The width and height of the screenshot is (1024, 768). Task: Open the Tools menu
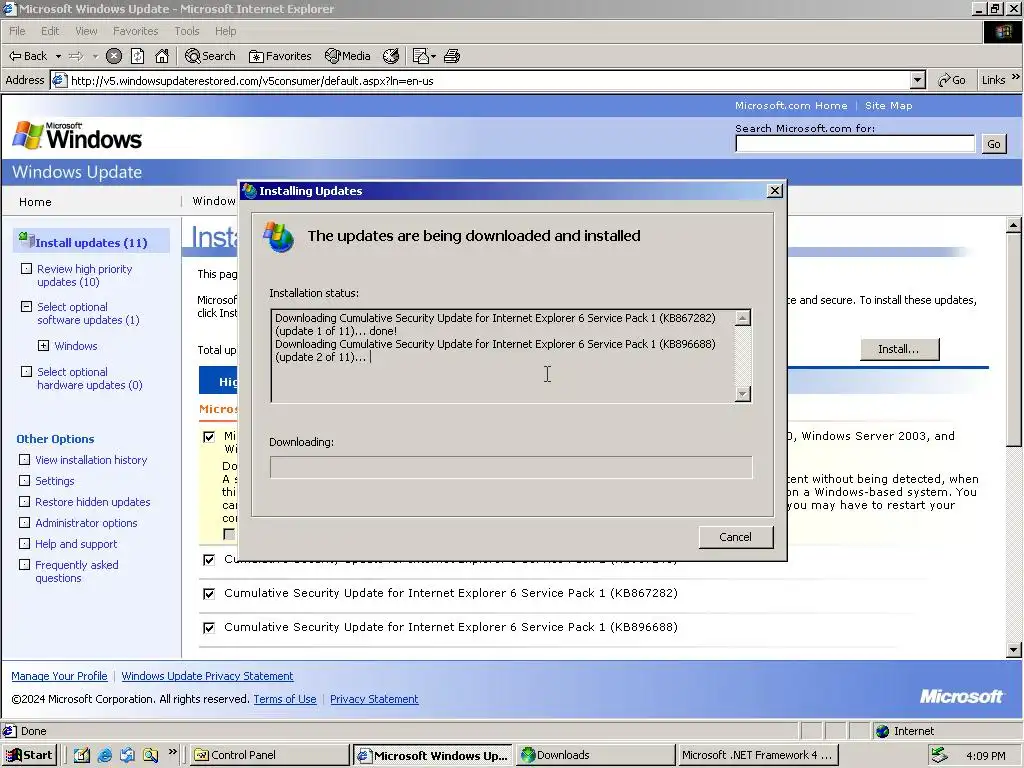coord(186,31)
